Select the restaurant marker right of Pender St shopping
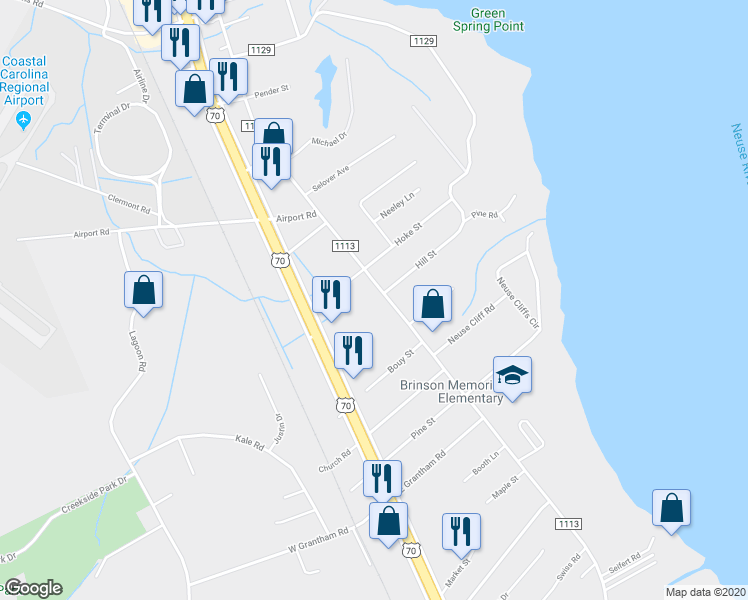Viewport: 748px width, 600px height. 228,77
